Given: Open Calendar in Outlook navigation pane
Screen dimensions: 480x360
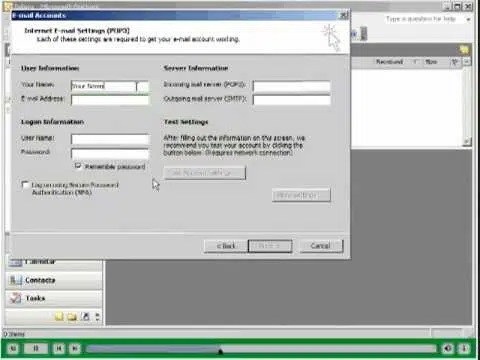Looking at the screenshot, I should click(x=54, y=263).
